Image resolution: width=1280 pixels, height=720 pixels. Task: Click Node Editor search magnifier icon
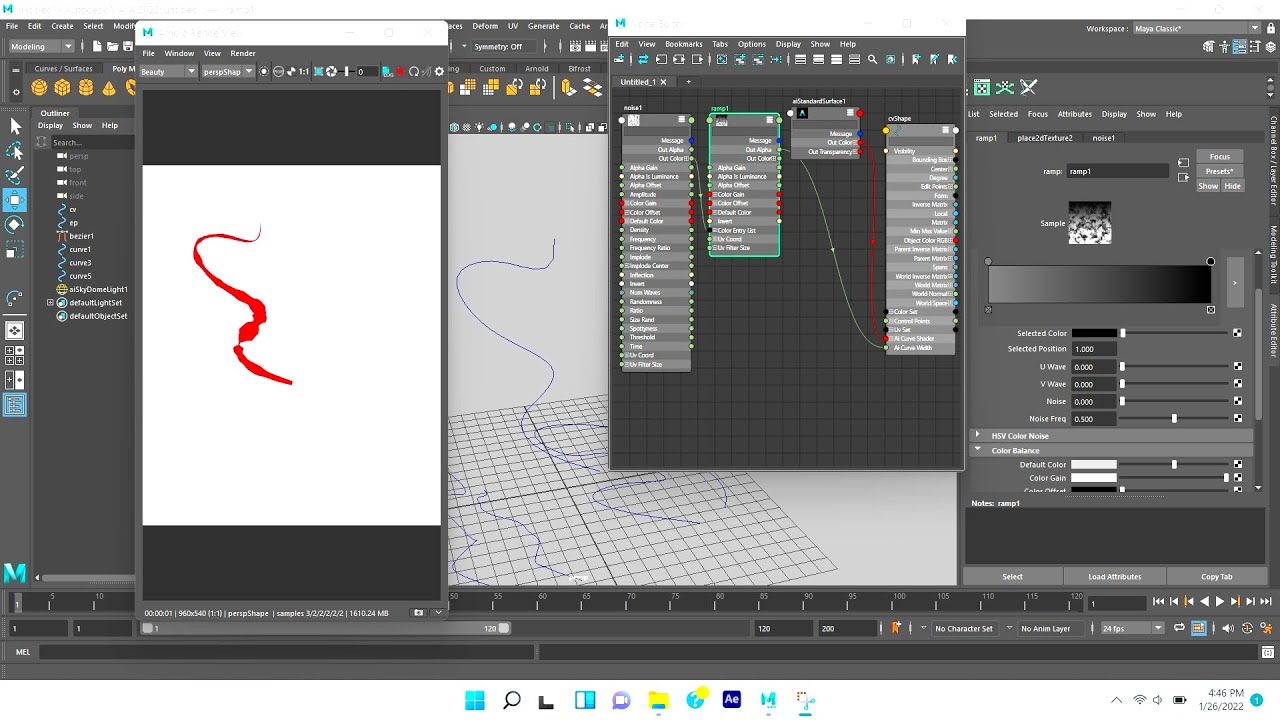pos(872,60)
